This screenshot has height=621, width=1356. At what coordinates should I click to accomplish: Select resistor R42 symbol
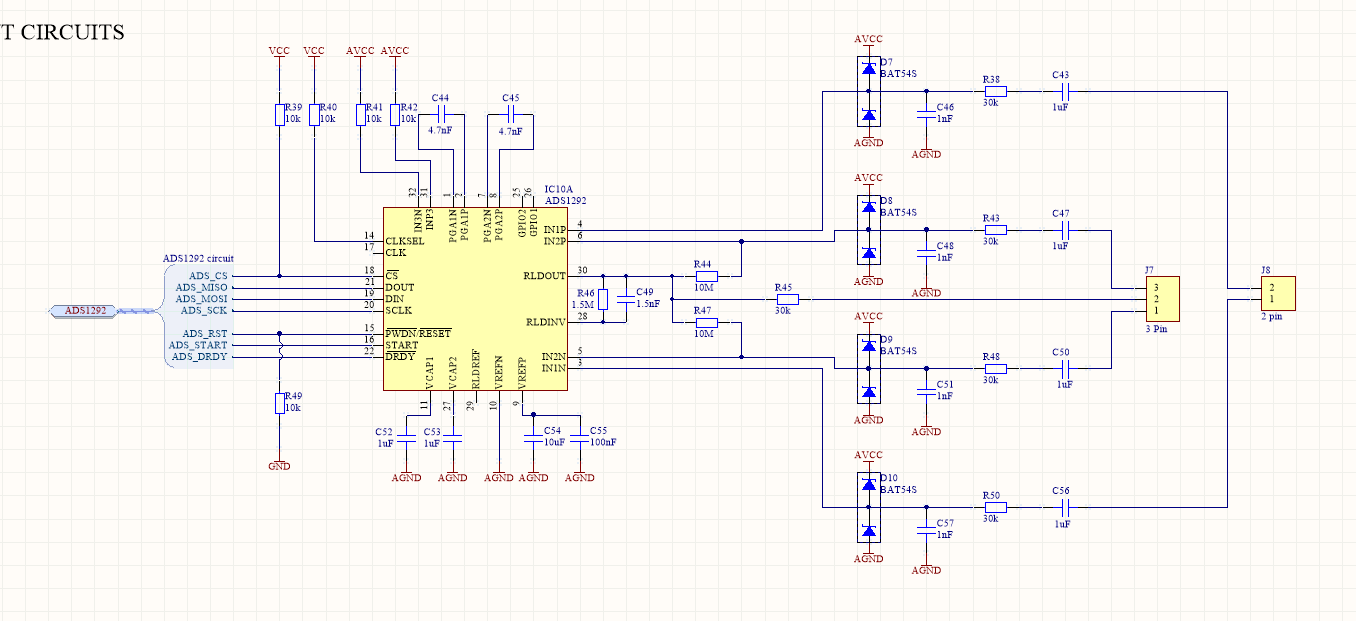395,114
